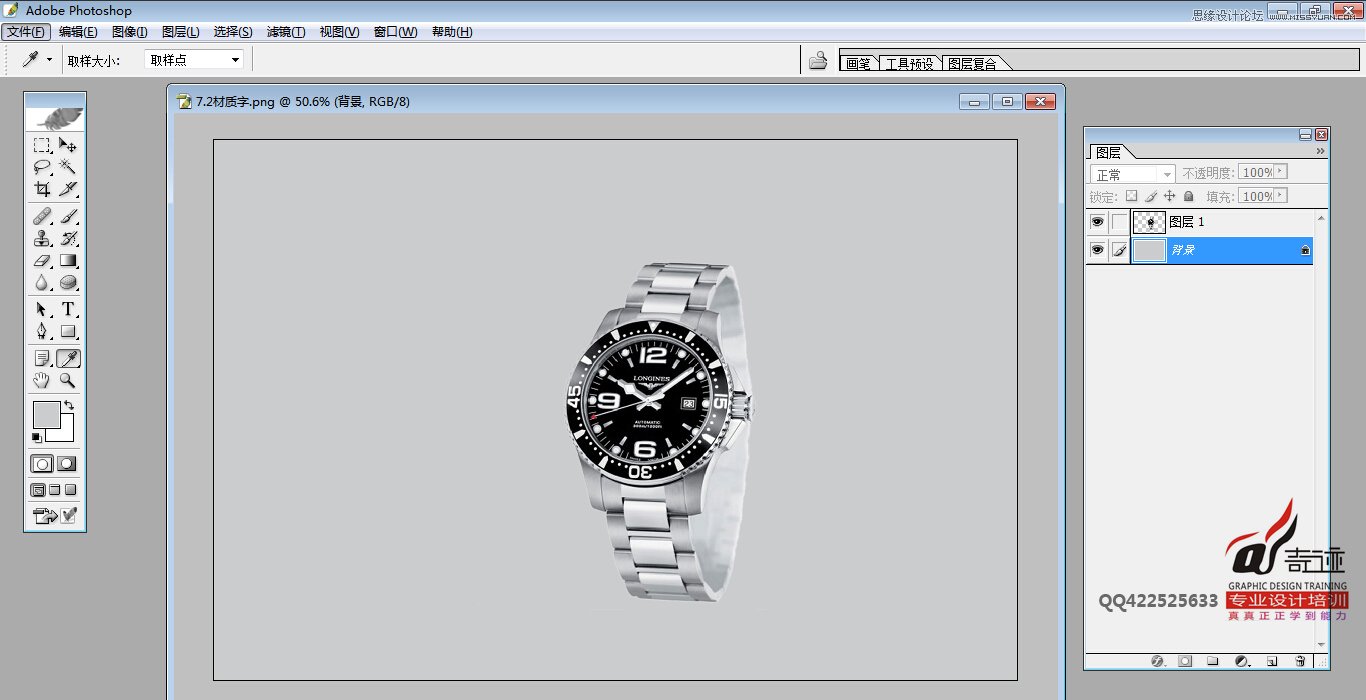Select the Rectangle shape tool
This screenshot has width=1366, height=700.
click(68, 331)
